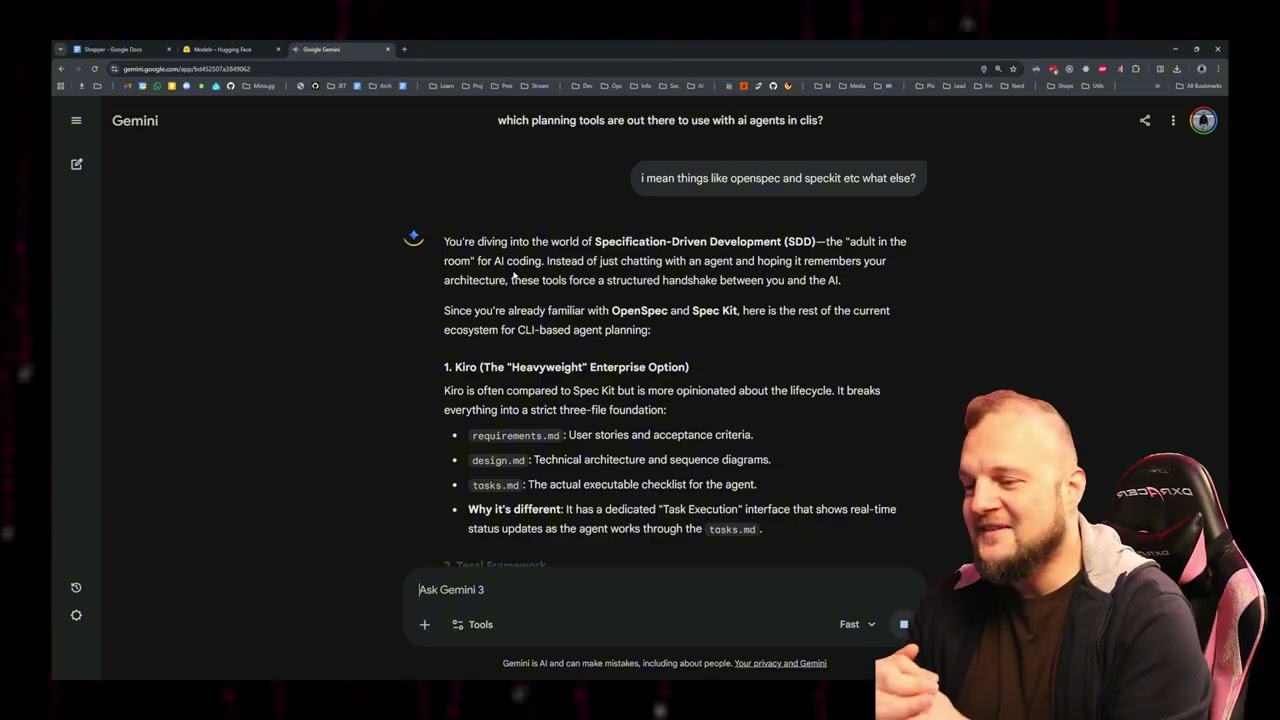Click the zoom magnifier in the address bar

998,69
